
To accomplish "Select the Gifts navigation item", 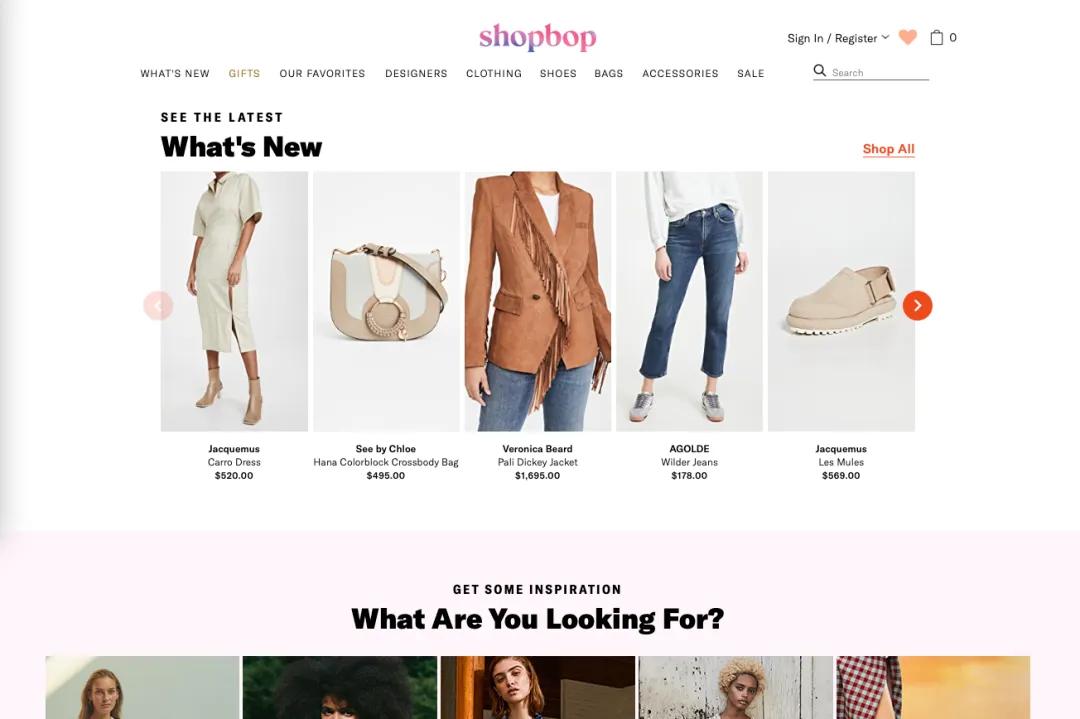I will coord(245,73).
